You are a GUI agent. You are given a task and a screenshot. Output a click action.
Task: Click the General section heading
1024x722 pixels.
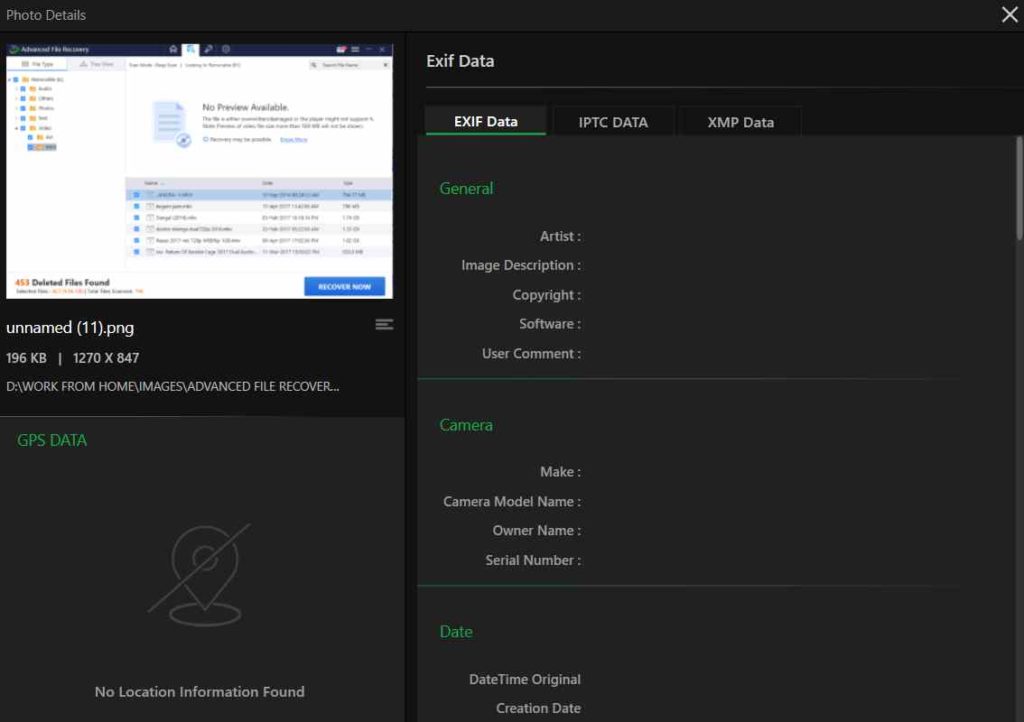[466, 189]
